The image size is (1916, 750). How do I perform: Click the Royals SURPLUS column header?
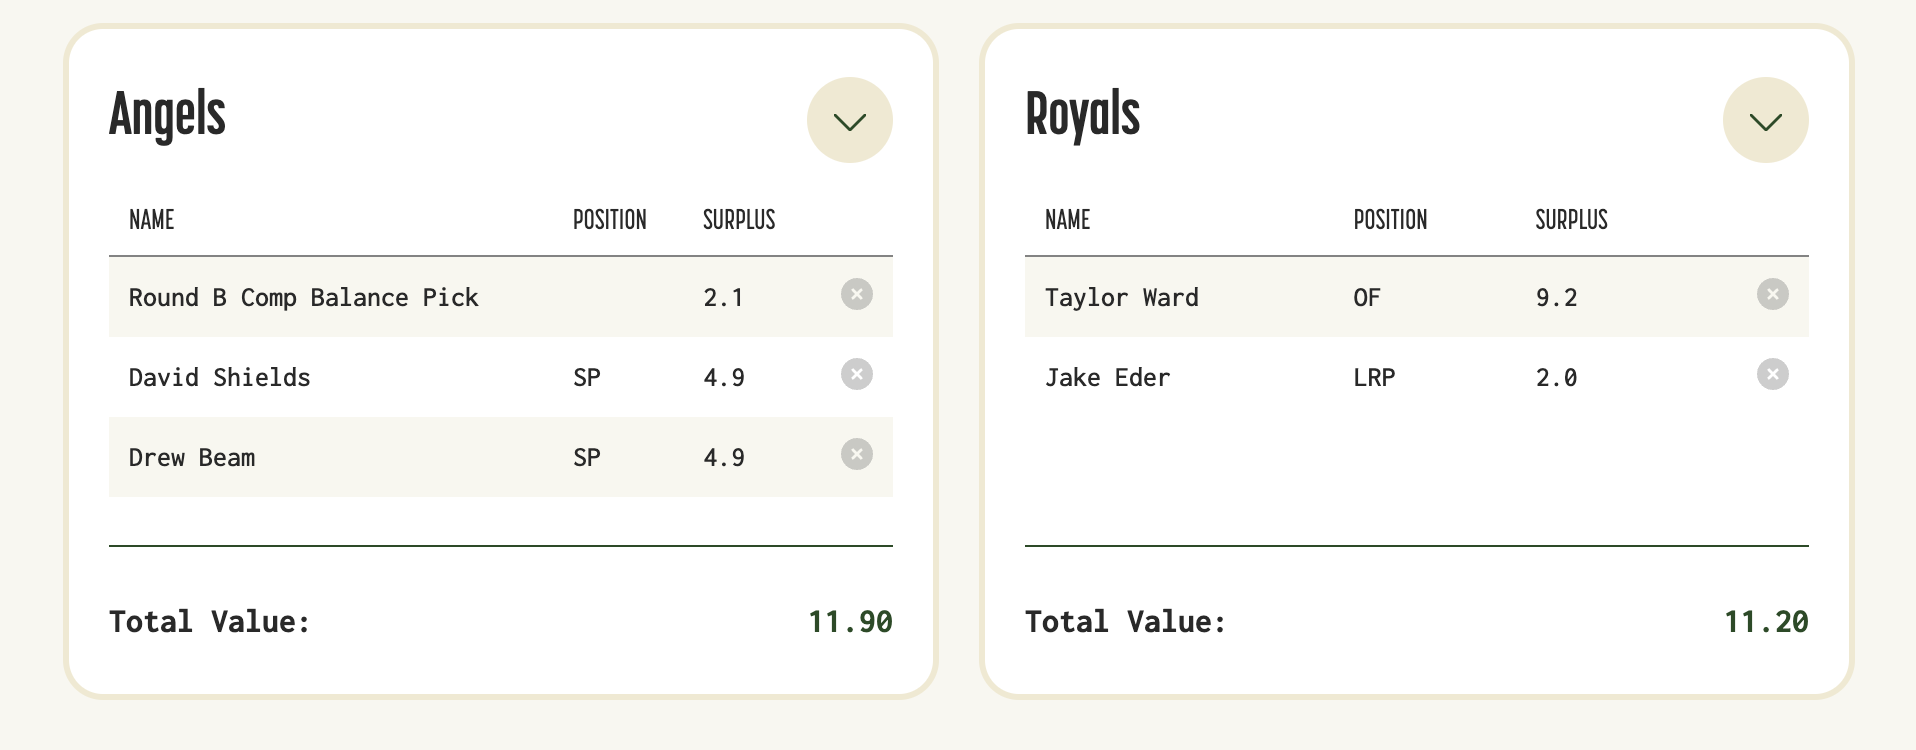click(1571, 220)
